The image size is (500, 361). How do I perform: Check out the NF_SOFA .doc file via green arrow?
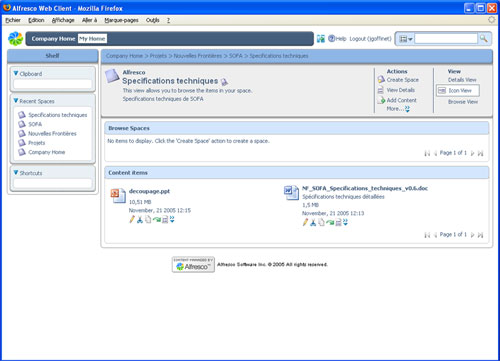click(x=330, y=223)
